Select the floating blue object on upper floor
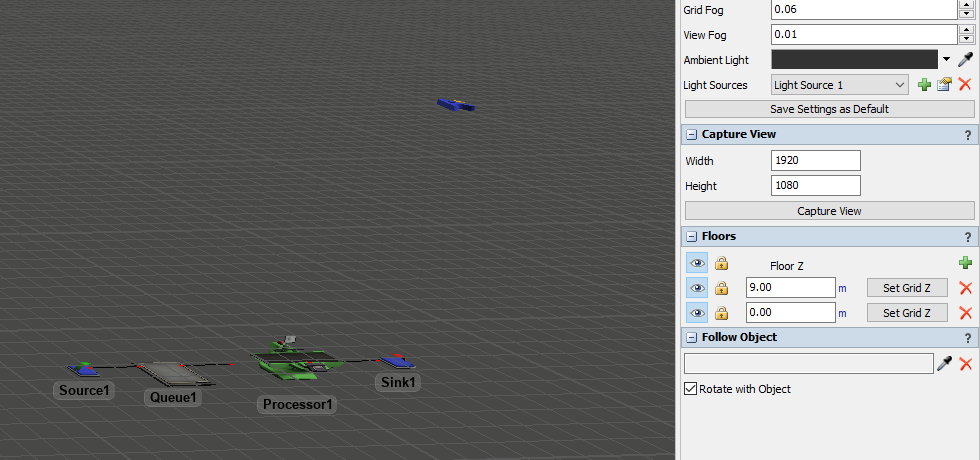980x460 pixels. pyautogui.click(x=456, y=104)
